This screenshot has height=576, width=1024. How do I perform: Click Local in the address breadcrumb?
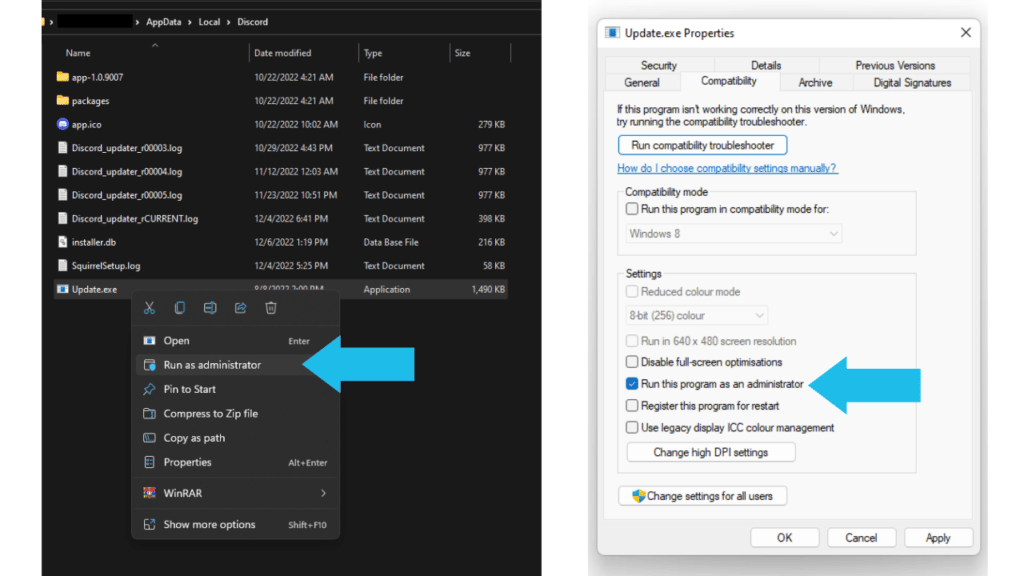coord(209,22)
